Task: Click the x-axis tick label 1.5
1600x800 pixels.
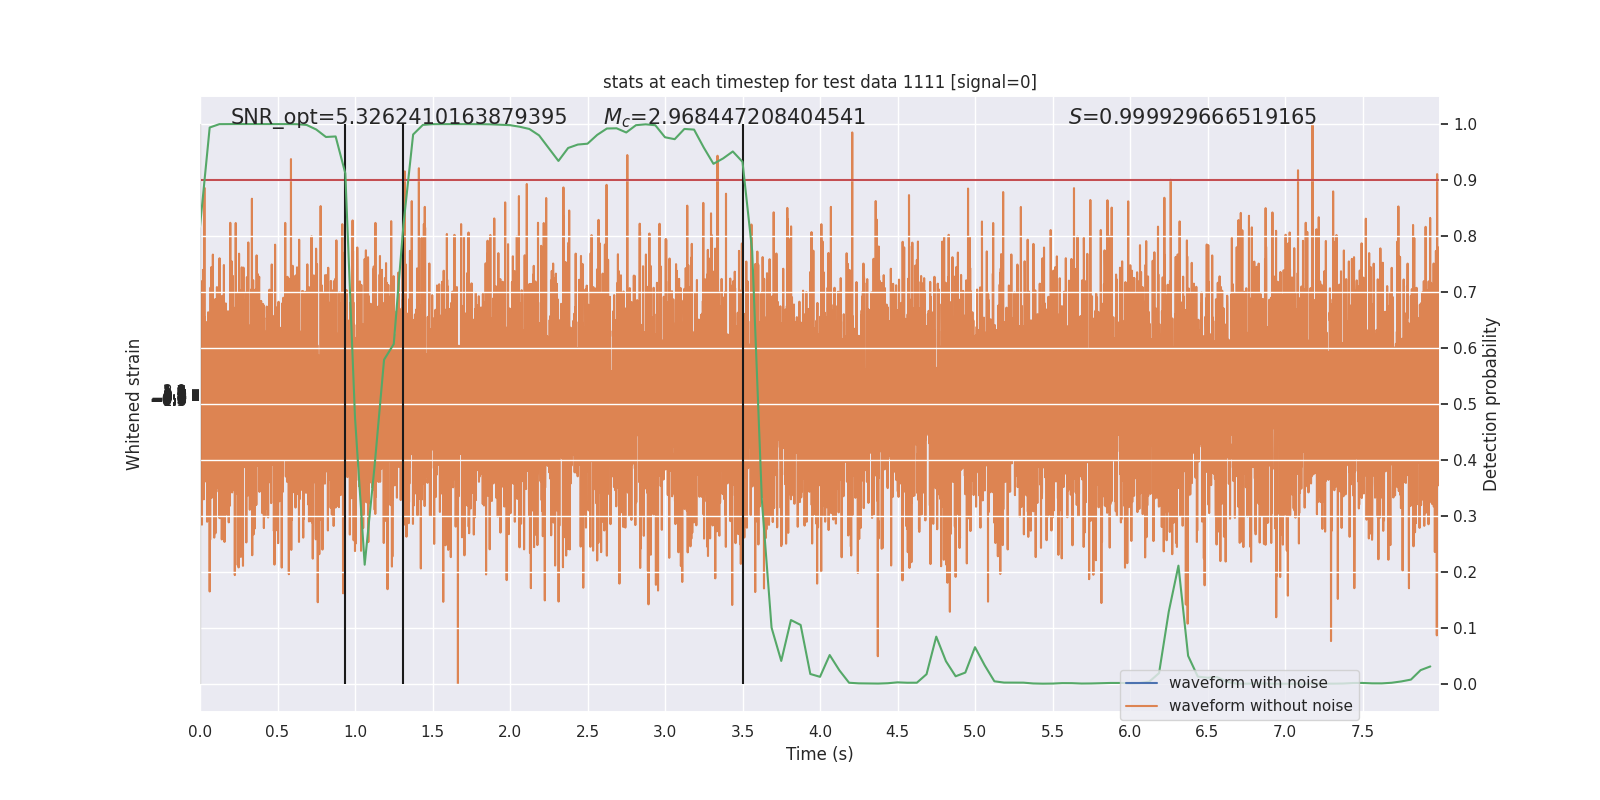Action: pos(432,732)
